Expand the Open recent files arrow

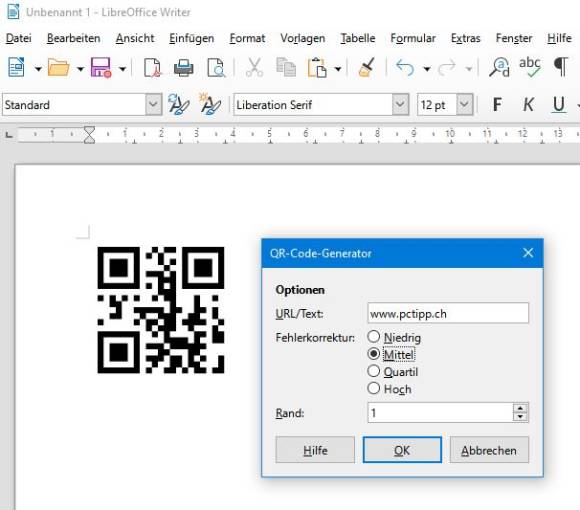pyautogui.click(x=80, y=68)
